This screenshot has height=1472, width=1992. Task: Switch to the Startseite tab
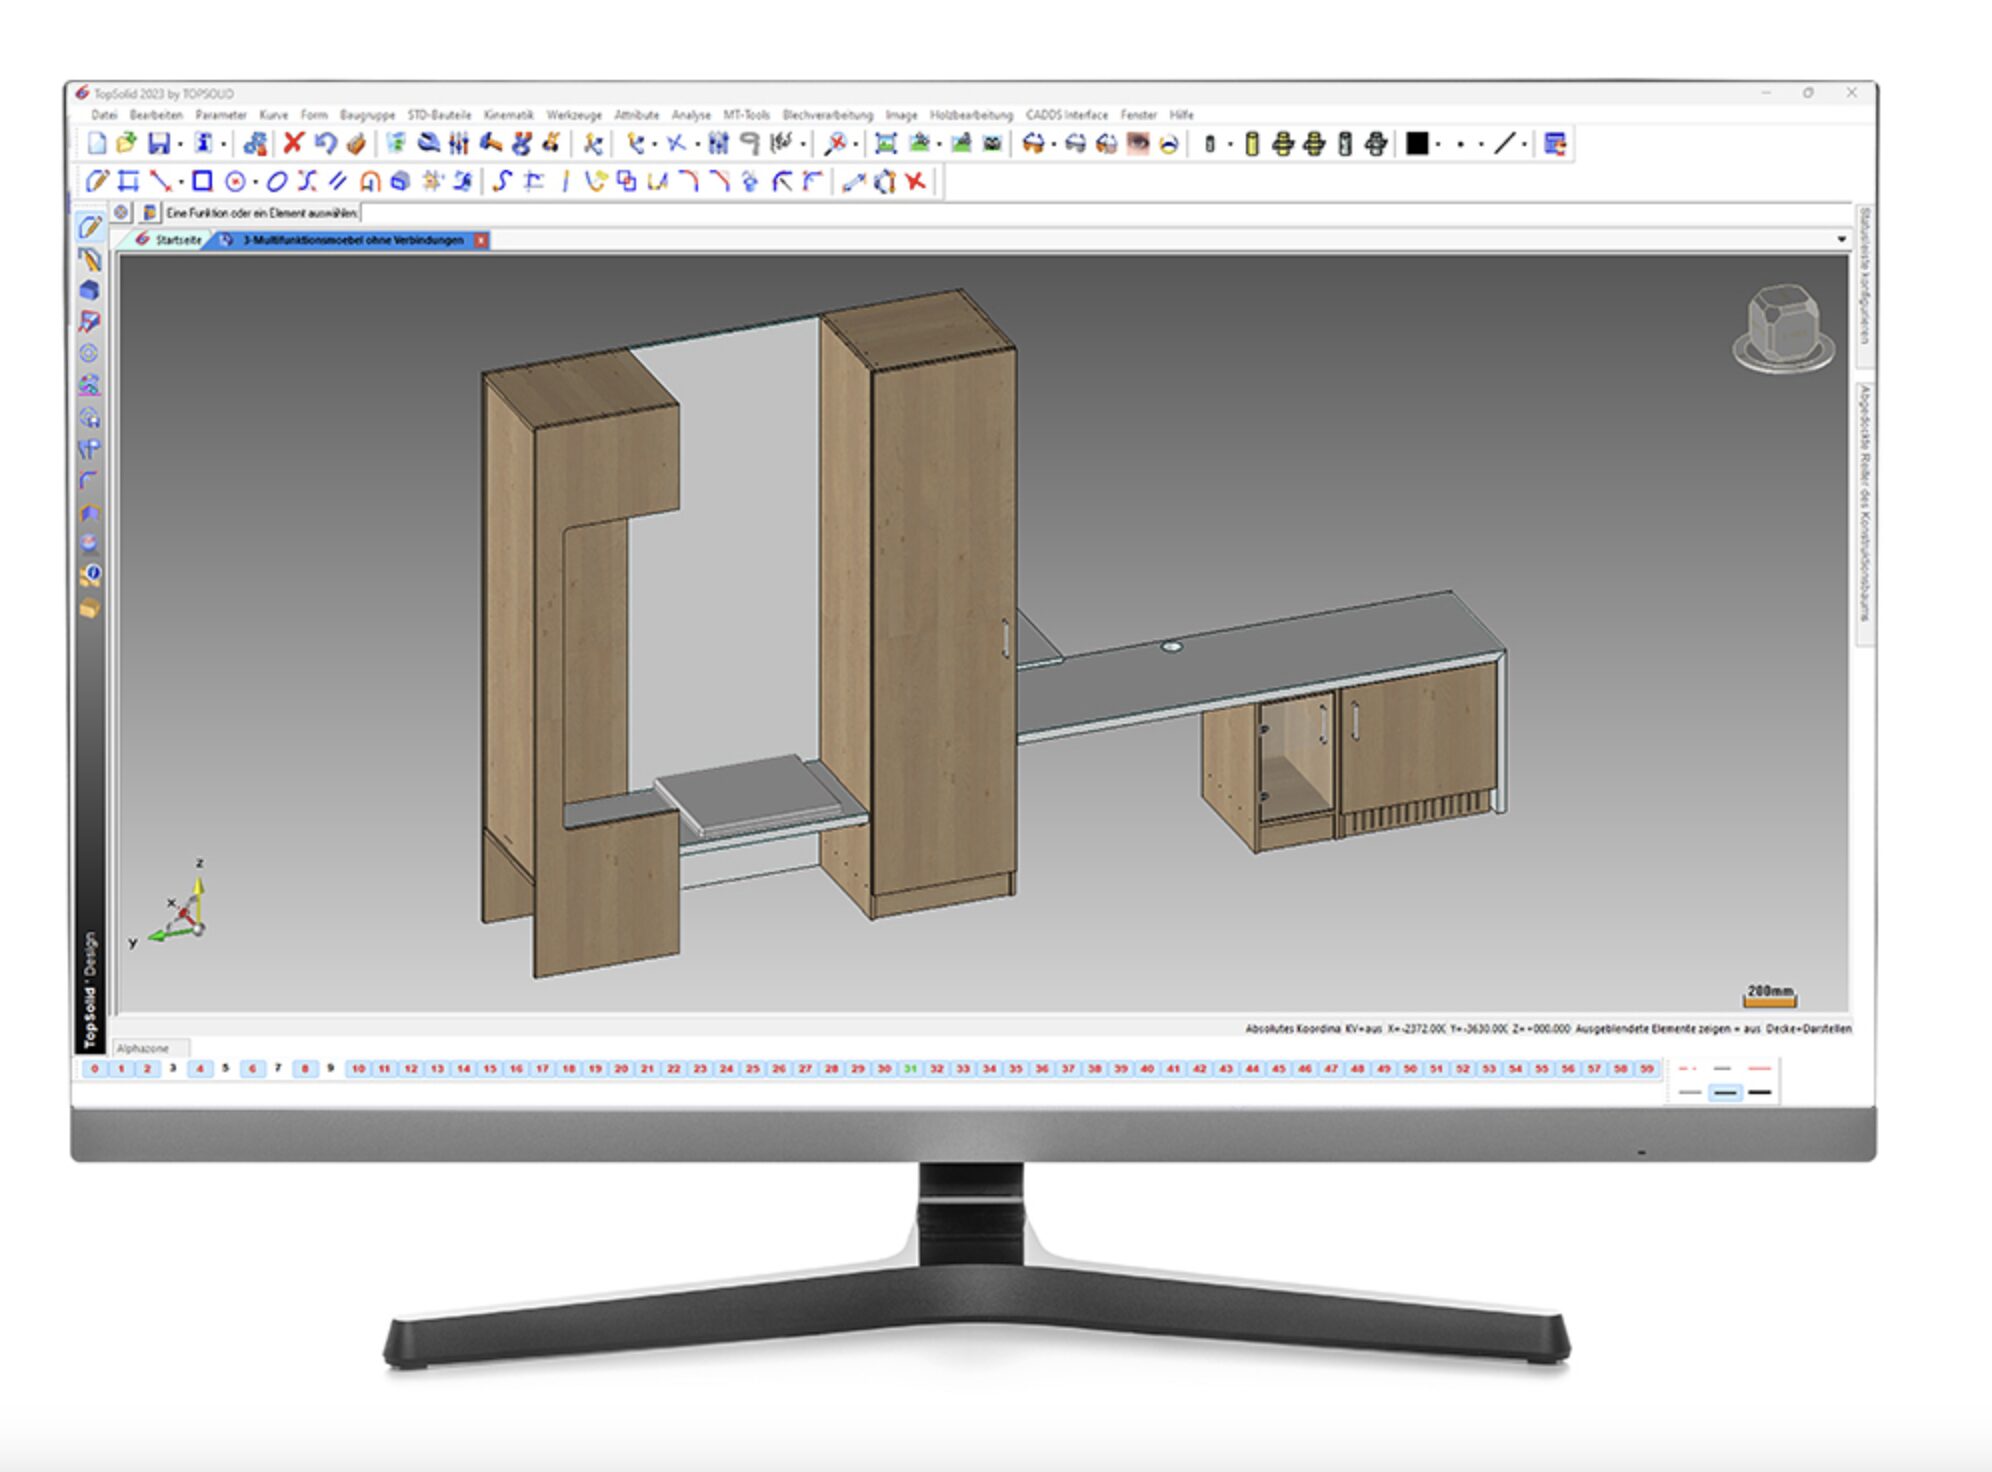(x=178, y=240)
